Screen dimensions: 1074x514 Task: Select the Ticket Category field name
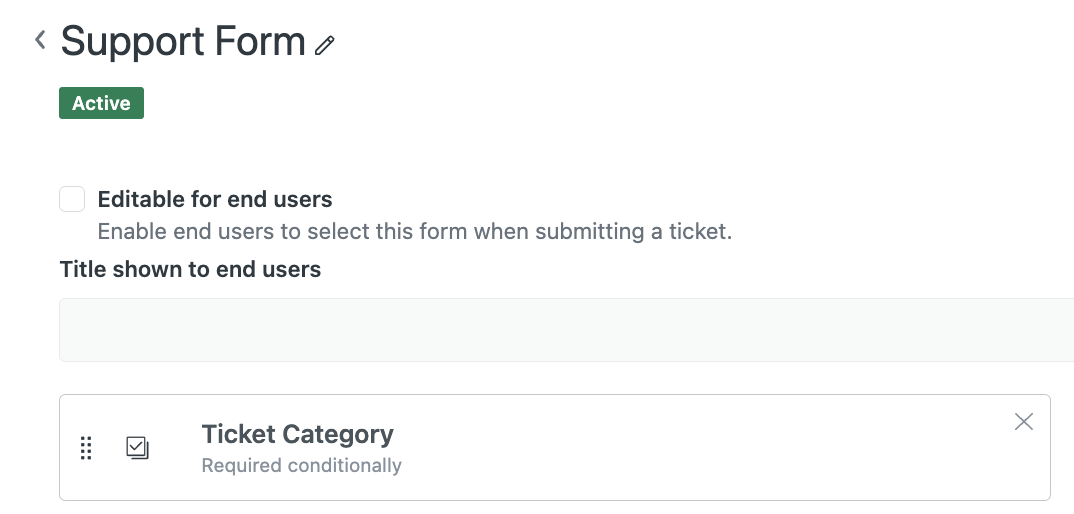(x=297, y=434)
